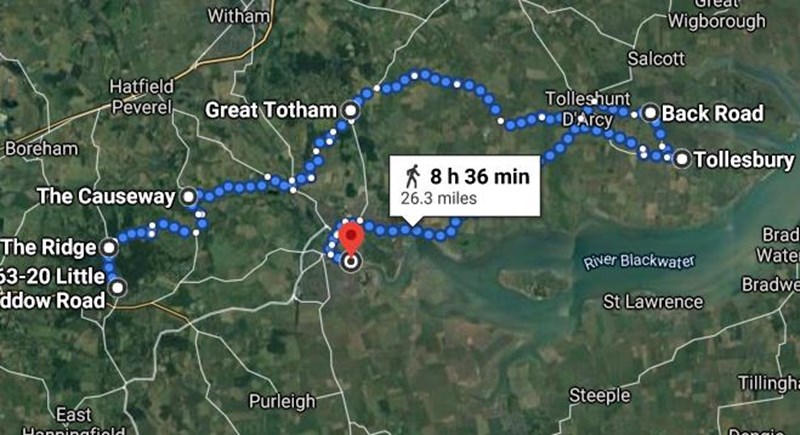800x435 pixels.
Task: Click the River Blackwater label
Action: coord(639,262)
